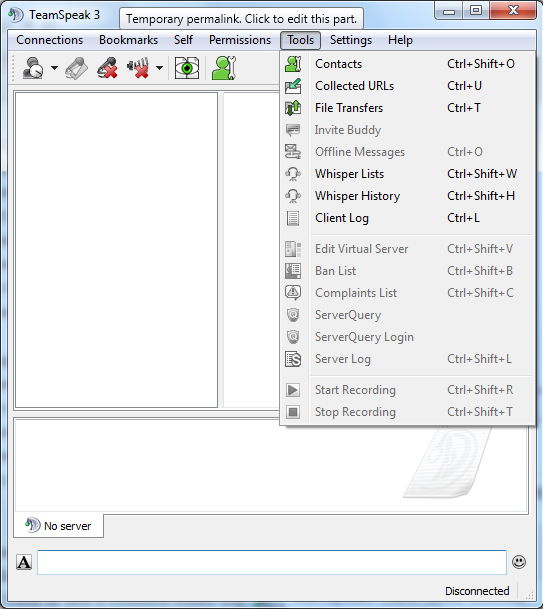
Task: Click the Set Away status toolbar icon
Action: [33, 68]
